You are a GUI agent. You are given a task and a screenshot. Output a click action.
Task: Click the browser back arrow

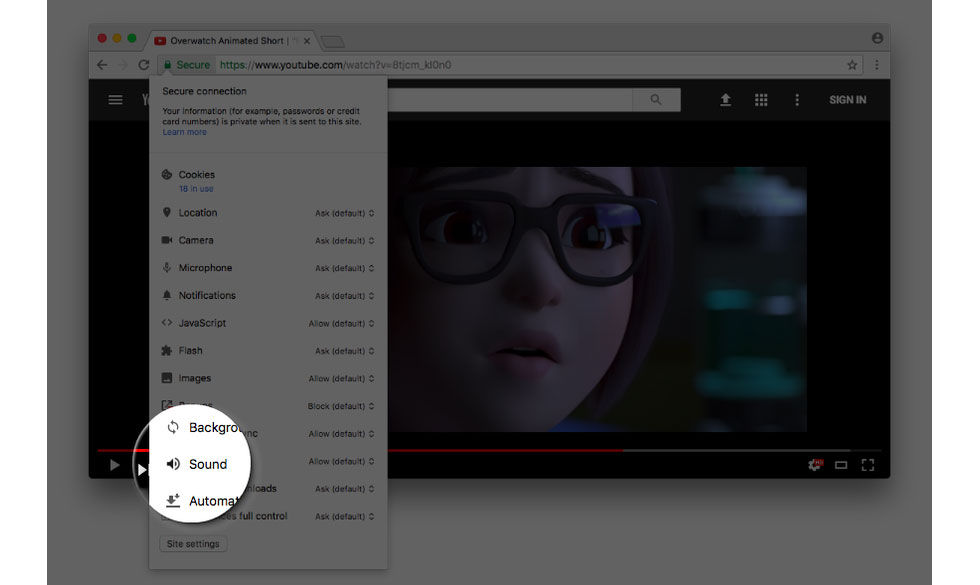102,65
